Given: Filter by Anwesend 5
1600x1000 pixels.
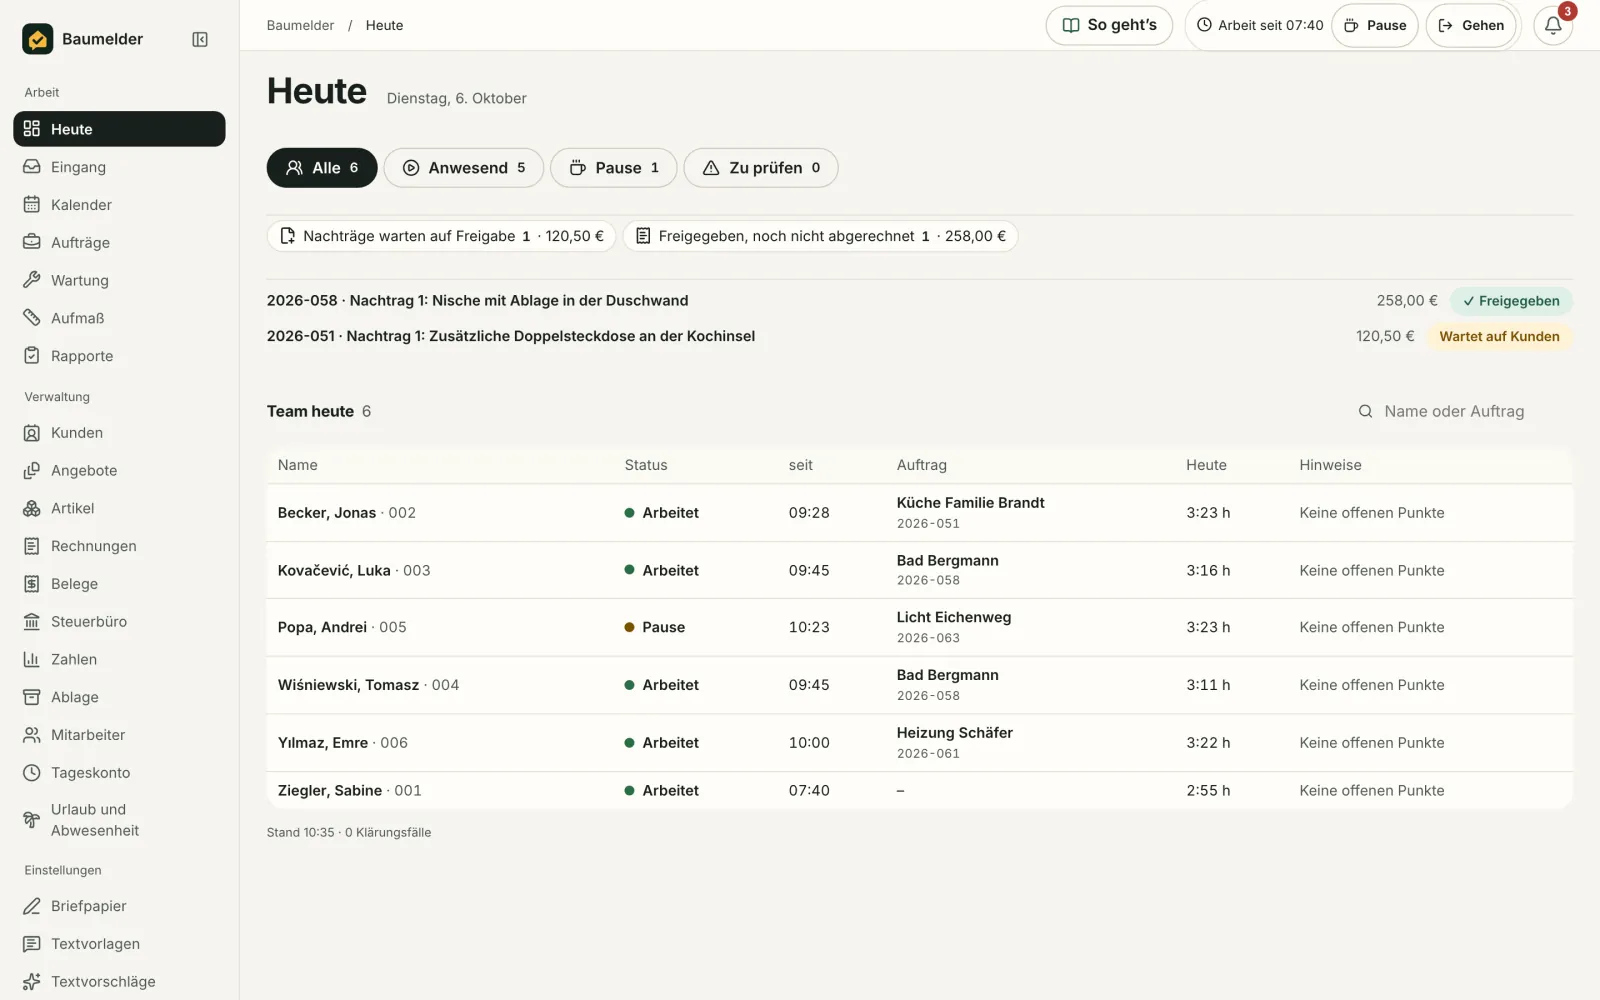Looking at the screenshot, I should click(464, 168).
